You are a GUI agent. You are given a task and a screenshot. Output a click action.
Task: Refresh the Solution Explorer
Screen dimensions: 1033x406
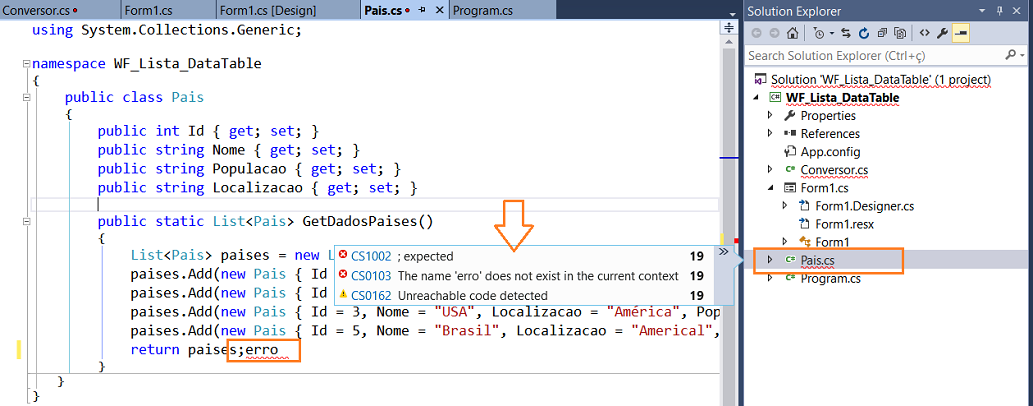[x=864, y=32]
